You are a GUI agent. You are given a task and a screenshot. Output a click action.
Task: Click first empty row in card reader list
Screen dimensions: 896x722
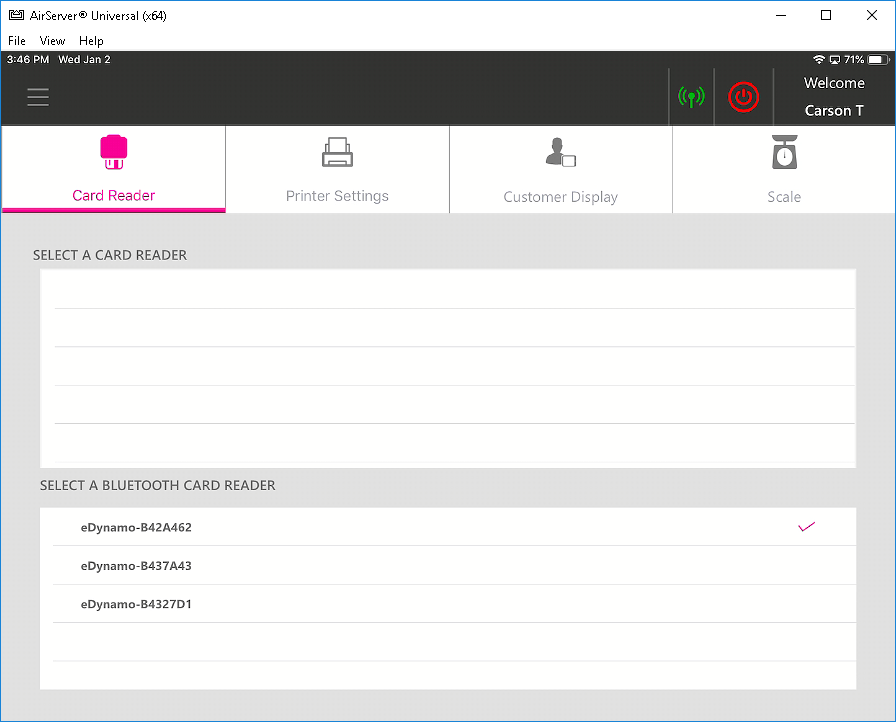448,290
